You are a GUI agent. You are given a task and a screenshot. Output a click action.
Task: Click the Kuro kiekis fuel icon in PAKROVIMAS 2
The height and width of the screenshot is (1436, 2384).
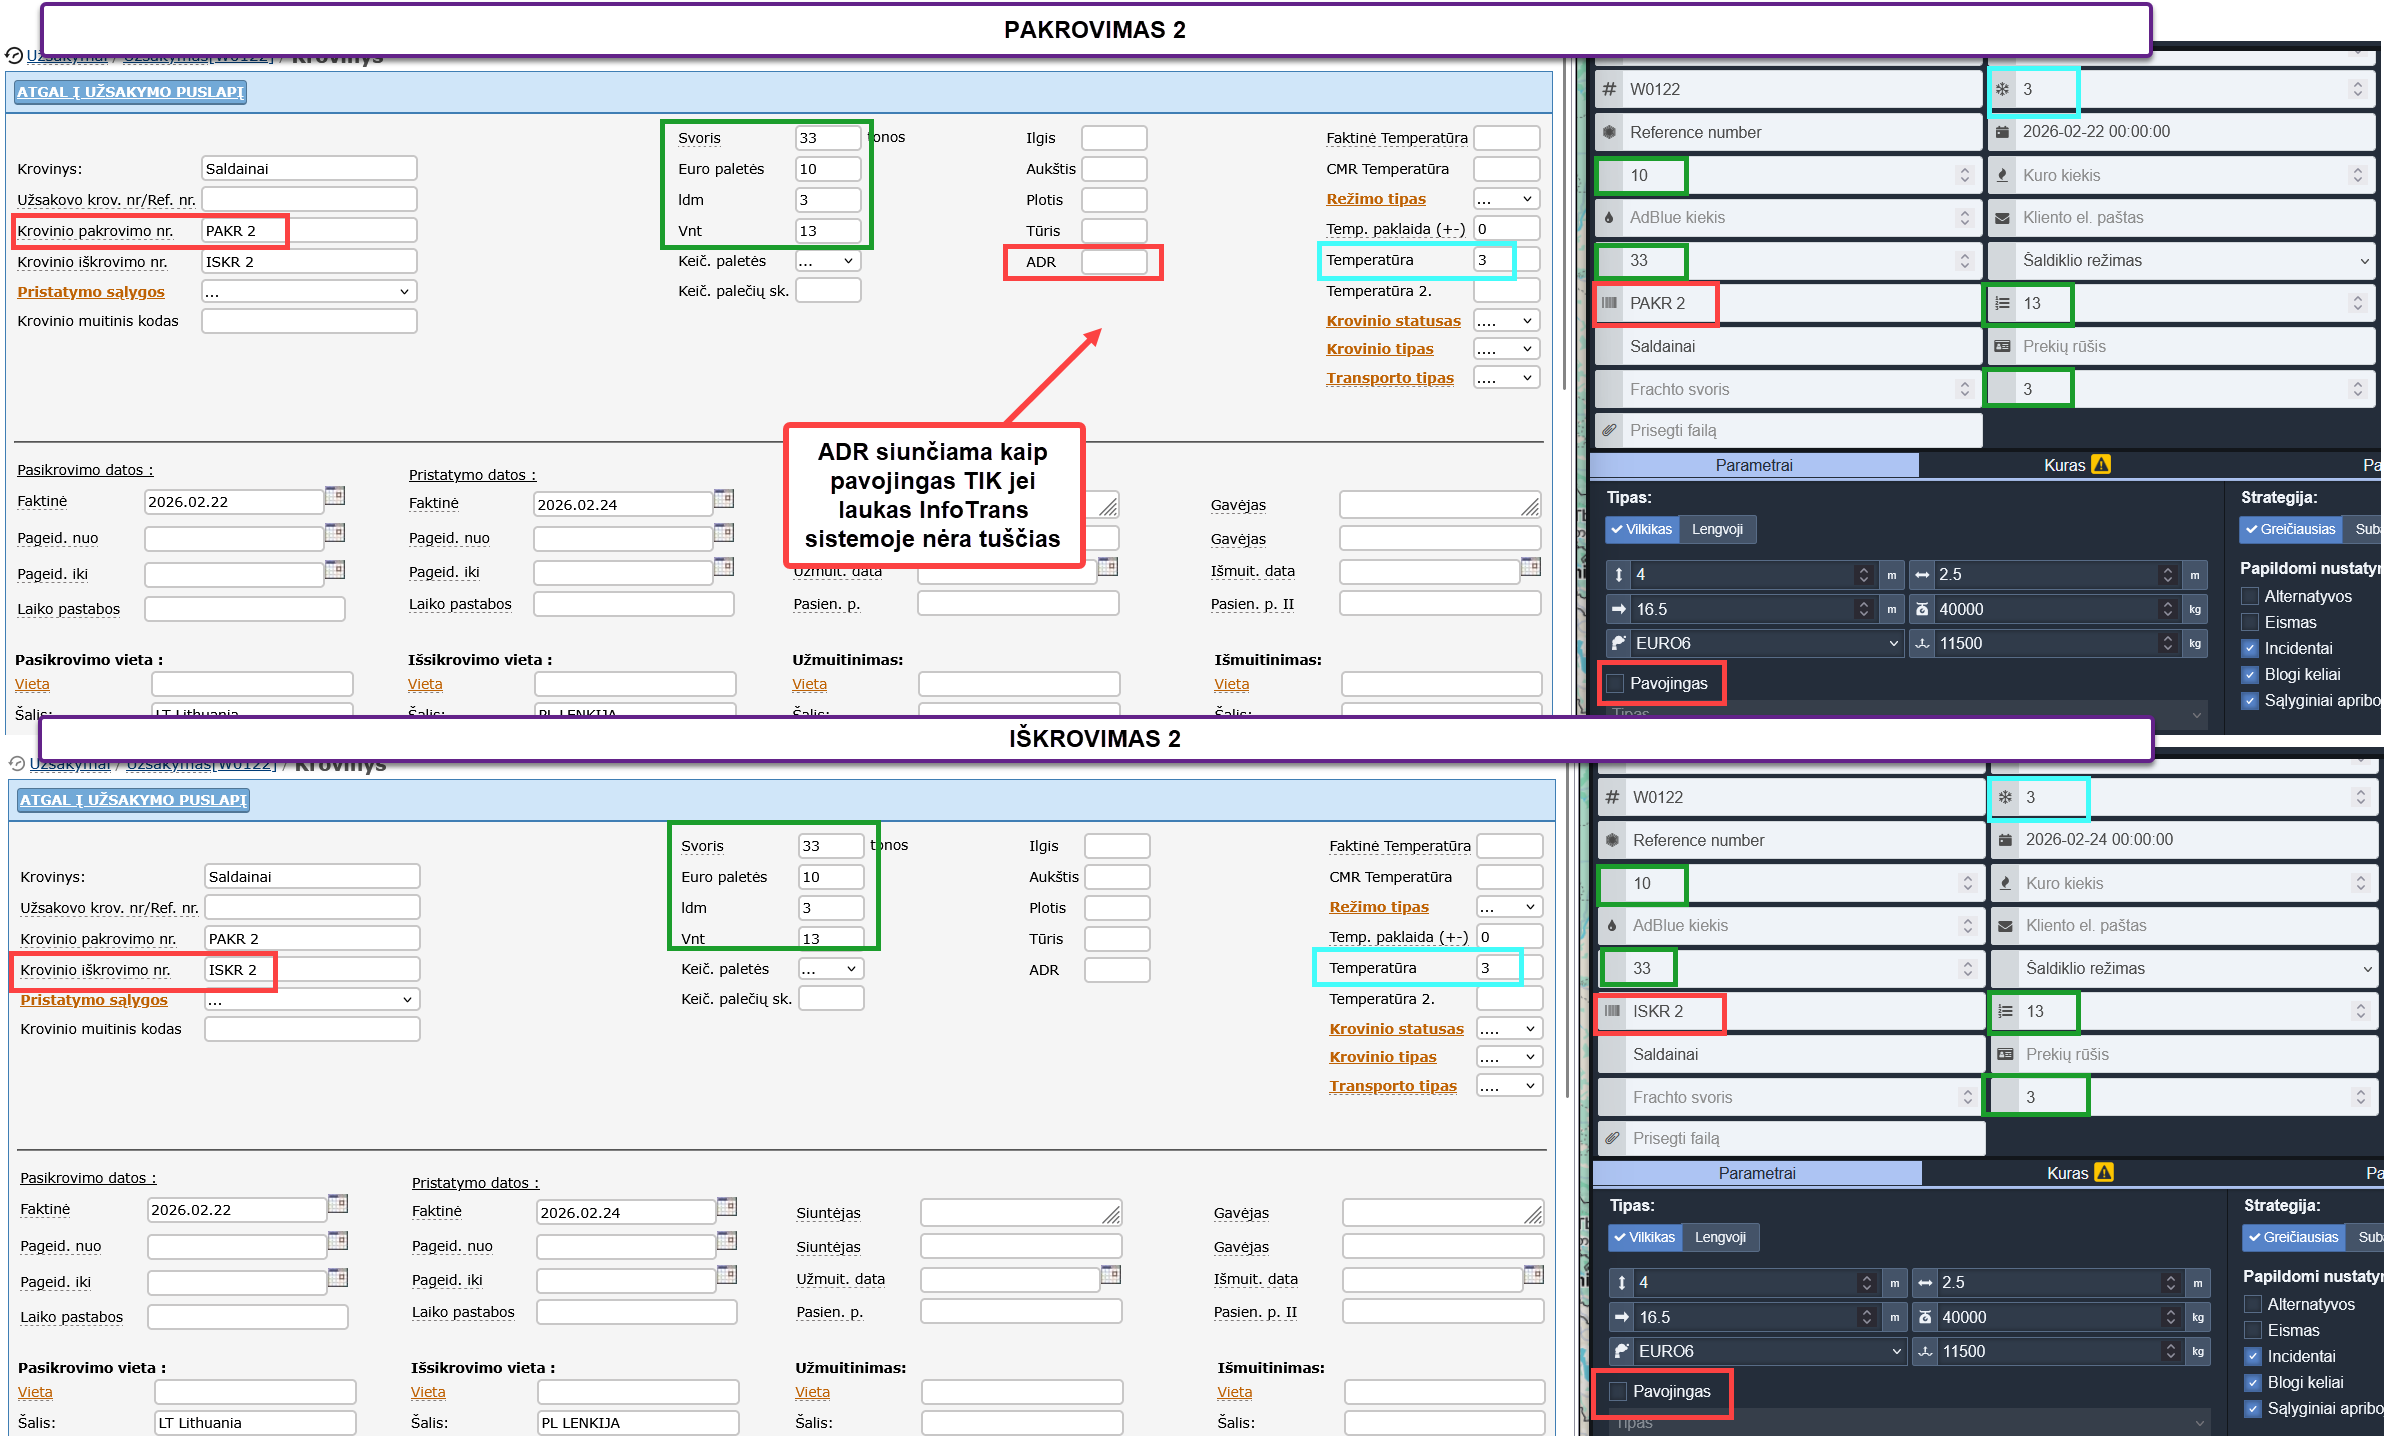coord(2002,175)
